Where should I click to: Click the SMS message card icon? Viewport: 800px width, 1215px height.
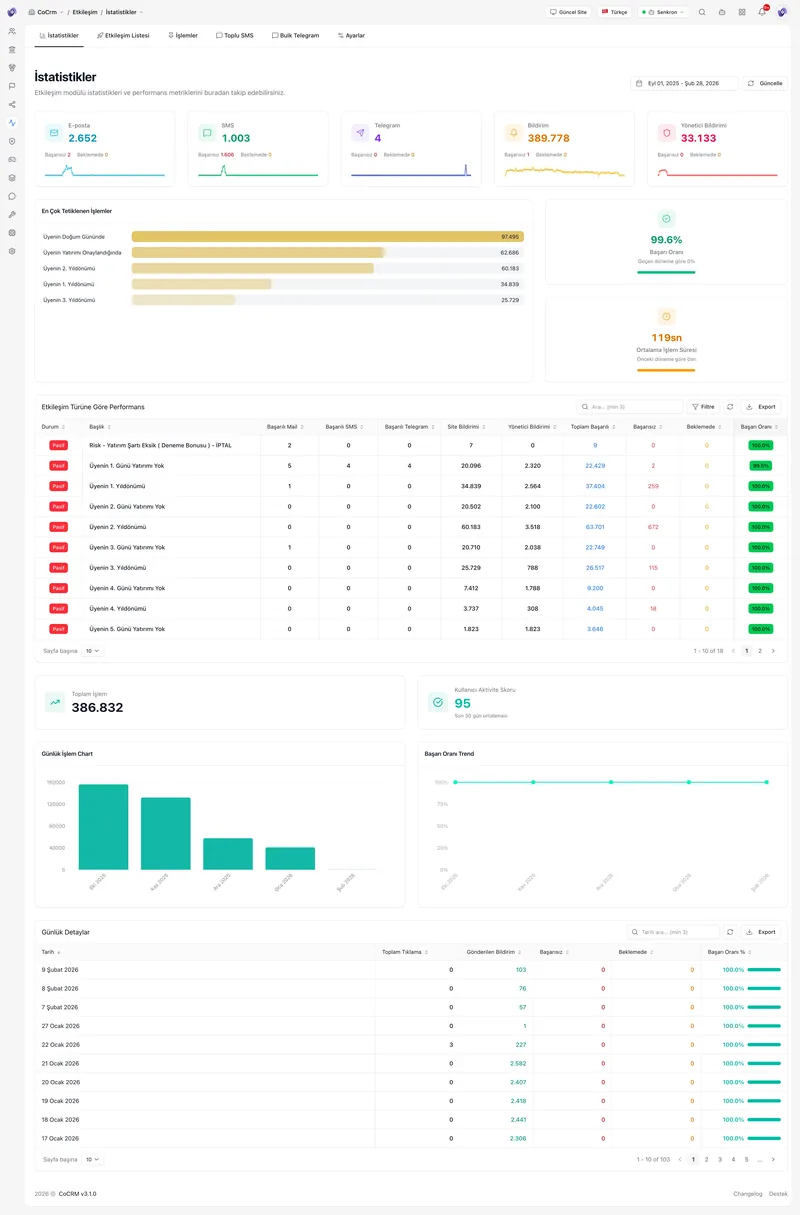(207, 132)
